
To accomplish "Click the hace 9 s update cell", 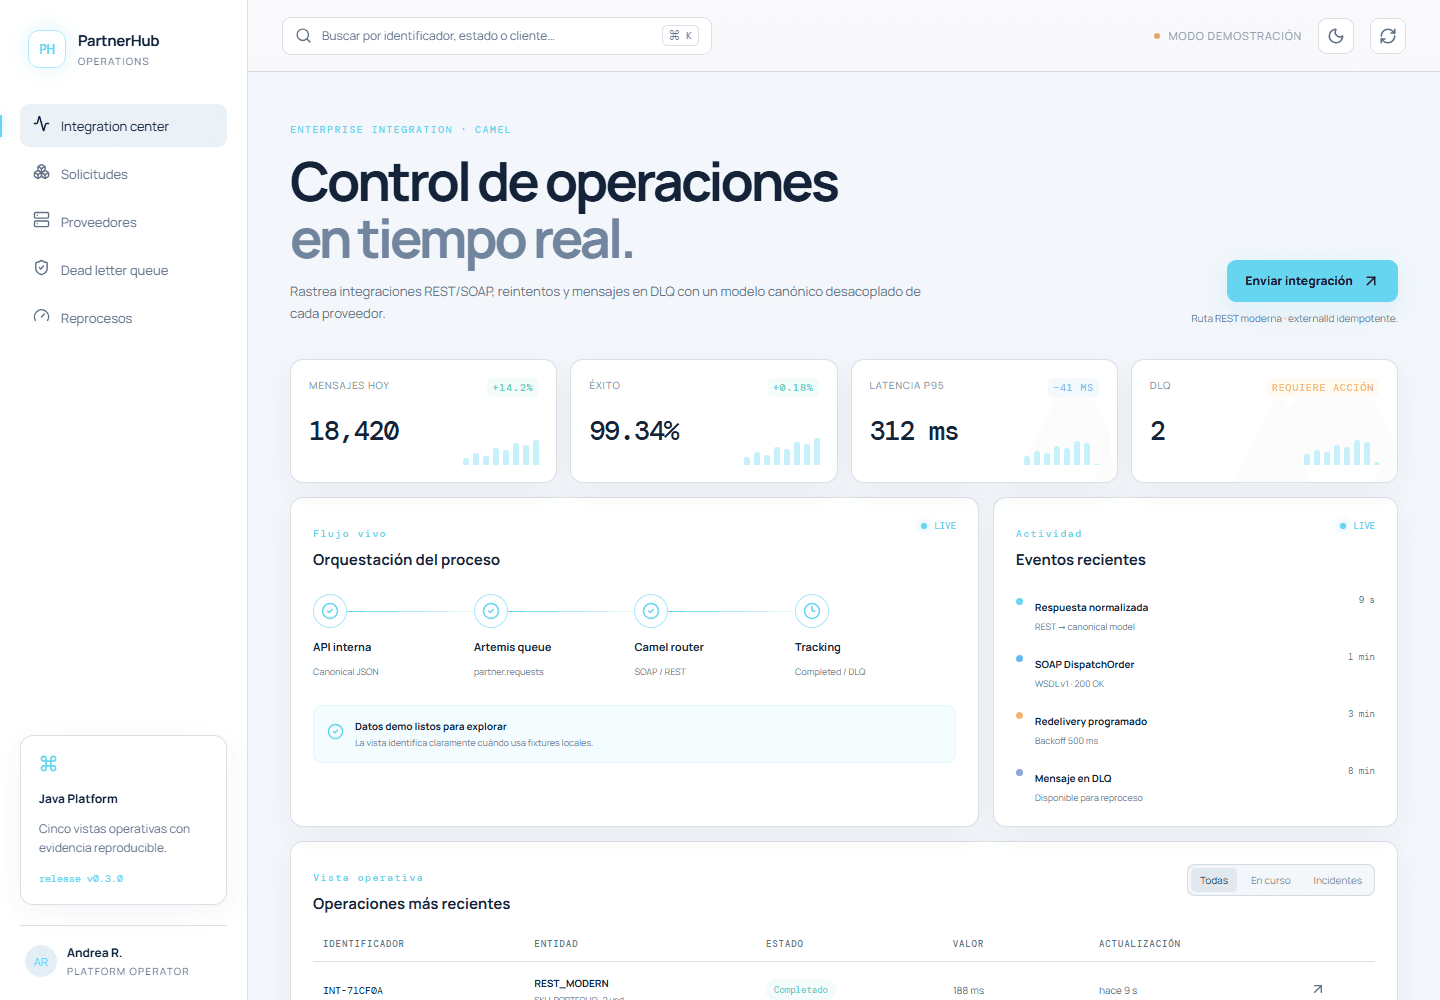I will click(x=1118, y=991).
